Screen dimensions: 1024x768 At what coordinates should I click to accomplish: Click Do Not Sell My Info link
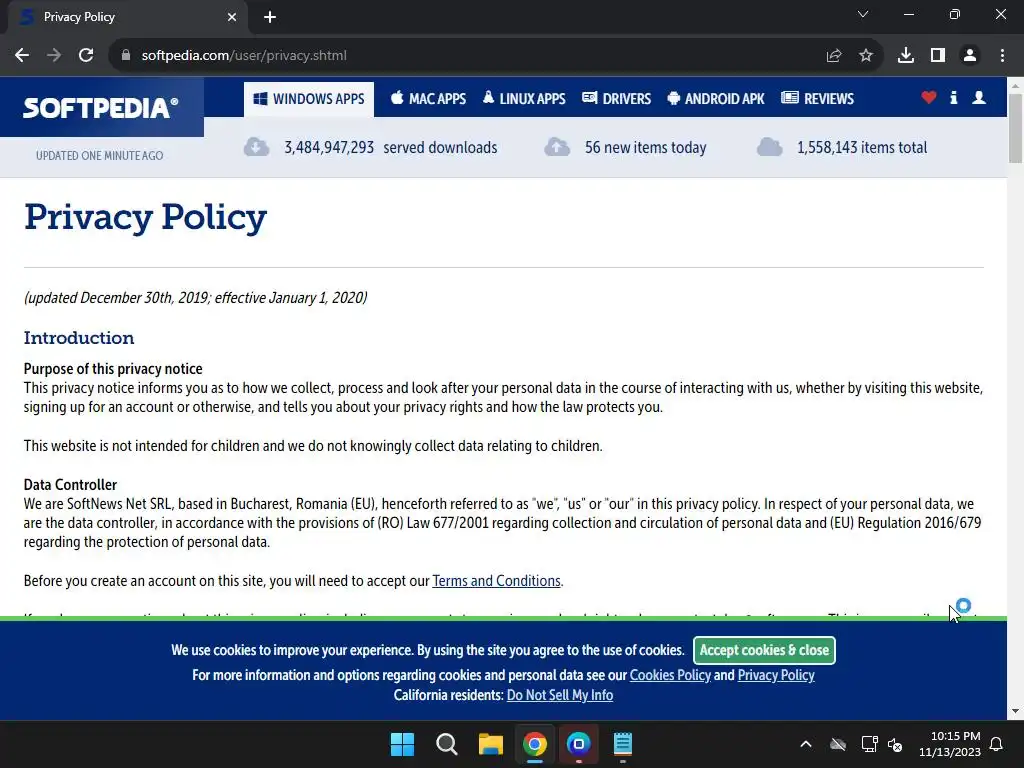click(560, 695)
